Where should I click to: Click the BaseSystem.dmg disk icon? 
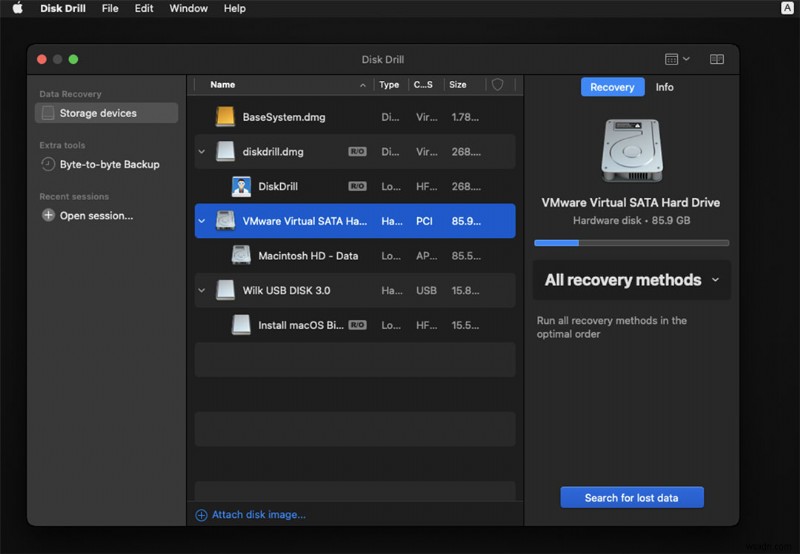[x=226, y=117]
